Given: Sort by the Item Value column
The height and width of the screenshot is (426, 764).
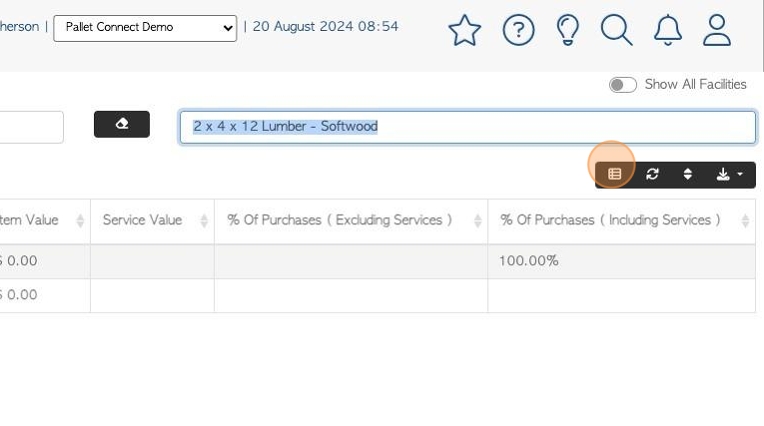Looking at the screenshot, I should point(44,221).
